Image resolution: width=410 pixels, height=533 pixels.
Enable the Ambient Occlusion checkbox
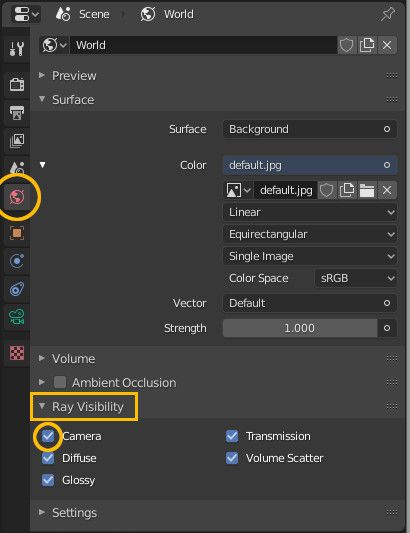point(60,382)
